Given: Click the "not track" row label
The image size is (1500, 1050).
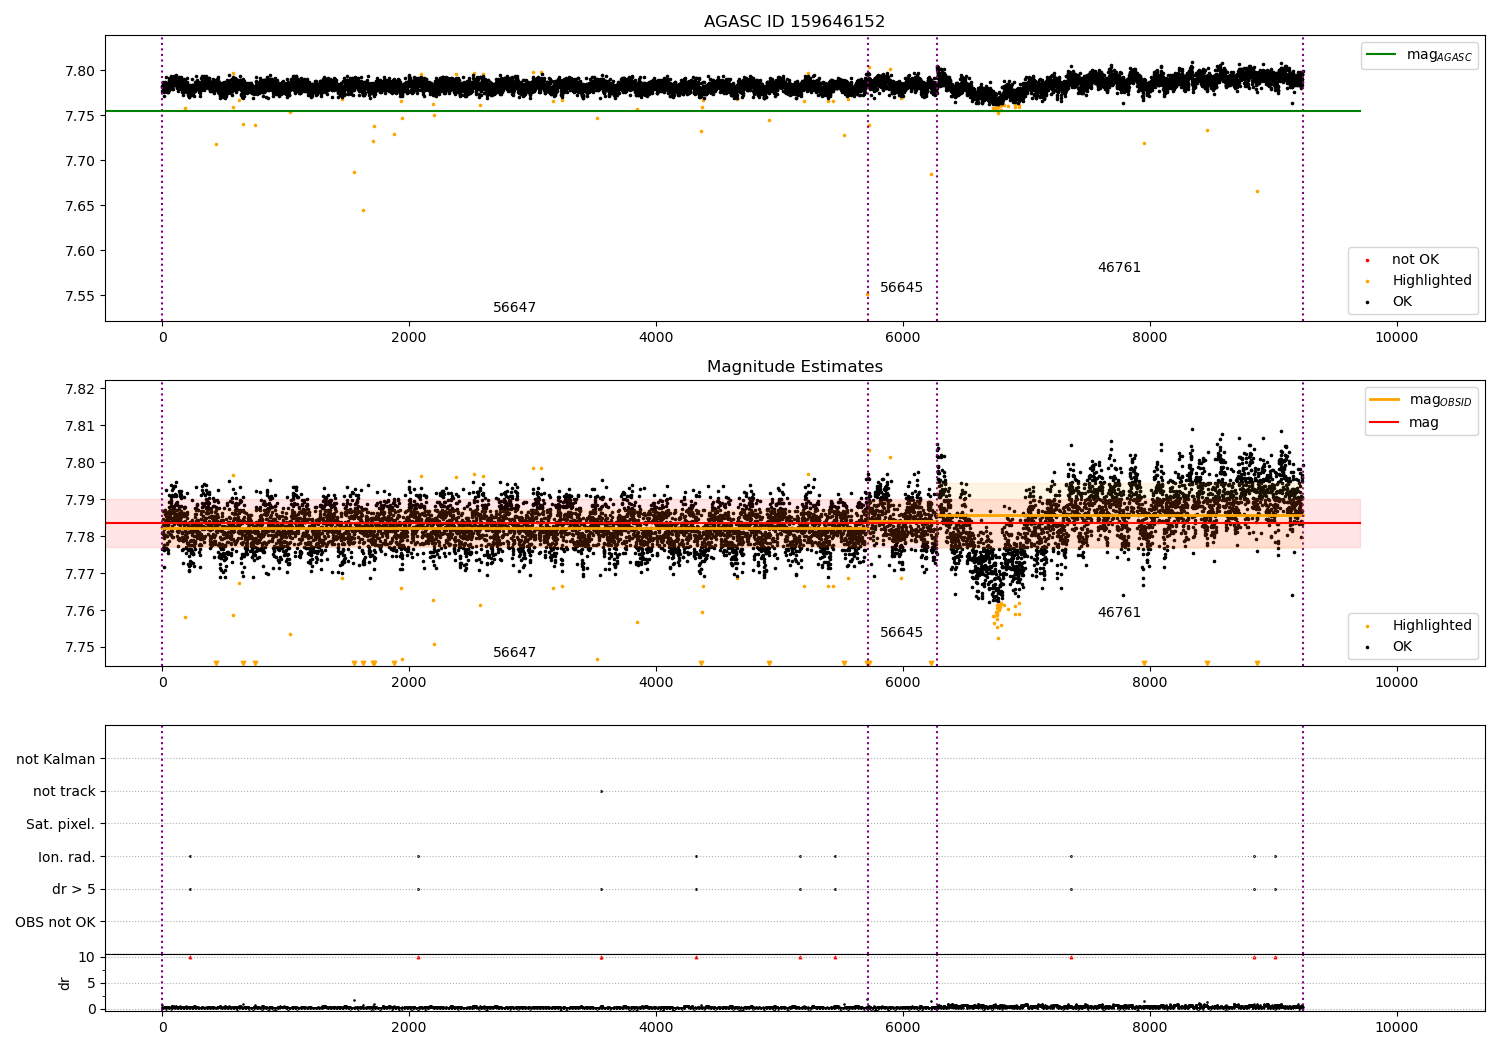Looking at the screenshot, I should 64,791.
